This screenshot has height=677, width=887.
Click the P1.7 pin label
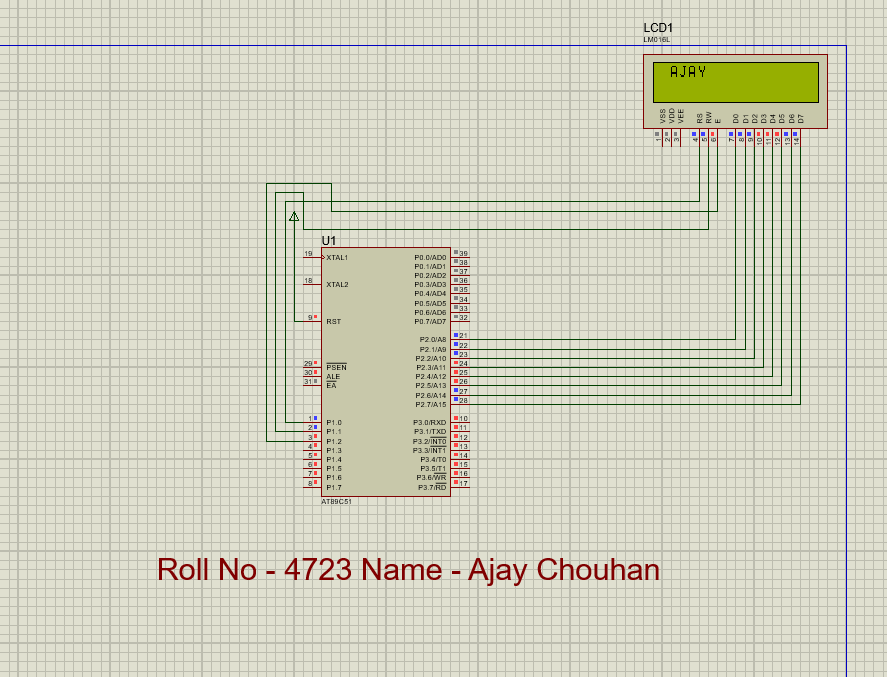334,487
